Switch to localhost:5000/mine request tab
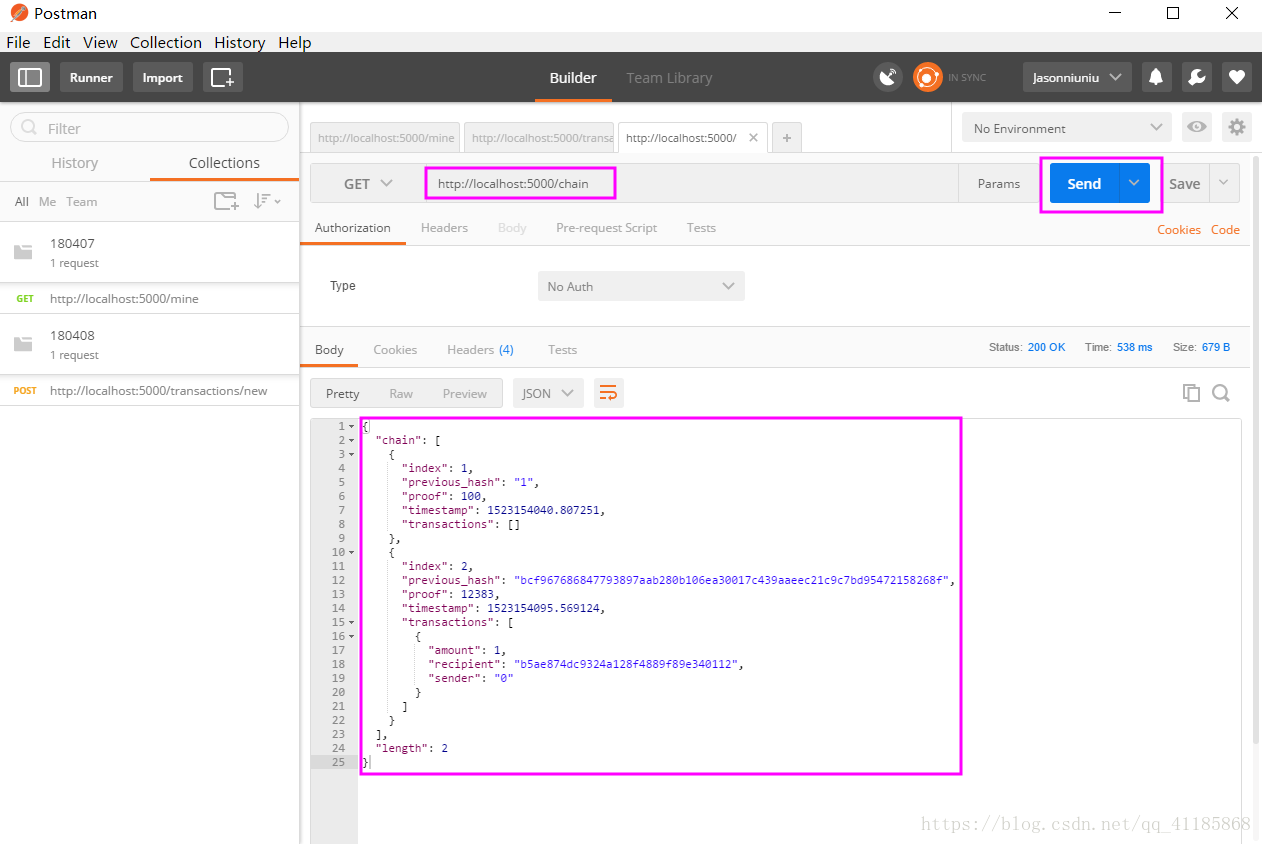The width and height of the screenshot is (1262, 844). pyautogui.click(x=386, y=138)
